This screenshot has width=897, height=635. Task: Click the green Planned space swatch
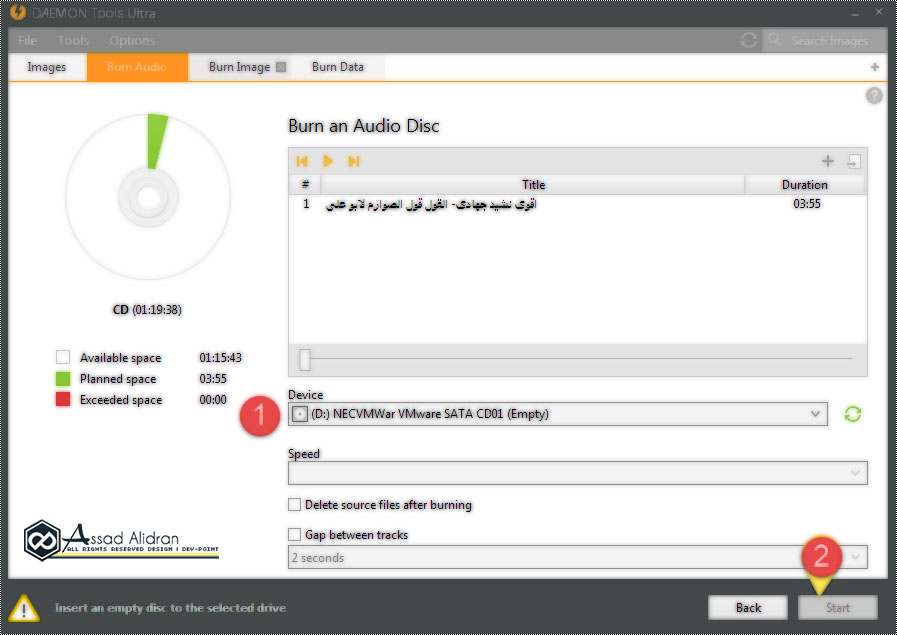(62, 379)
